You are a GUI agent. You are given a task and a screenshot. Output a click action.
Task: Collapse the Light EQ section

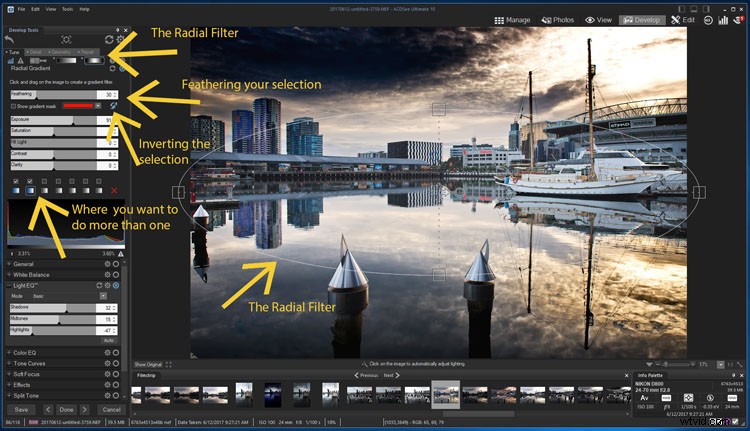[x=9, y=285]
